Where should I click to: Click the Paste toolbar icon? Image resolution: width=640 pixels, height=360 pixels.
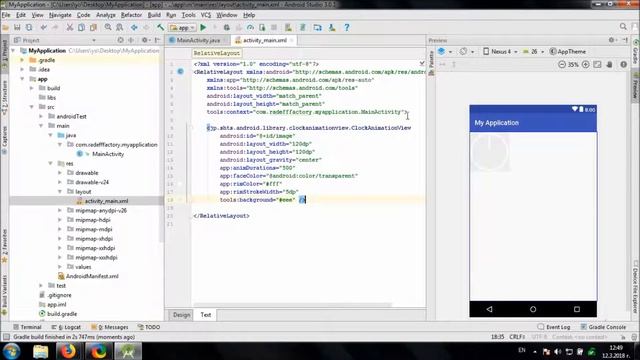tap(93, 27)
